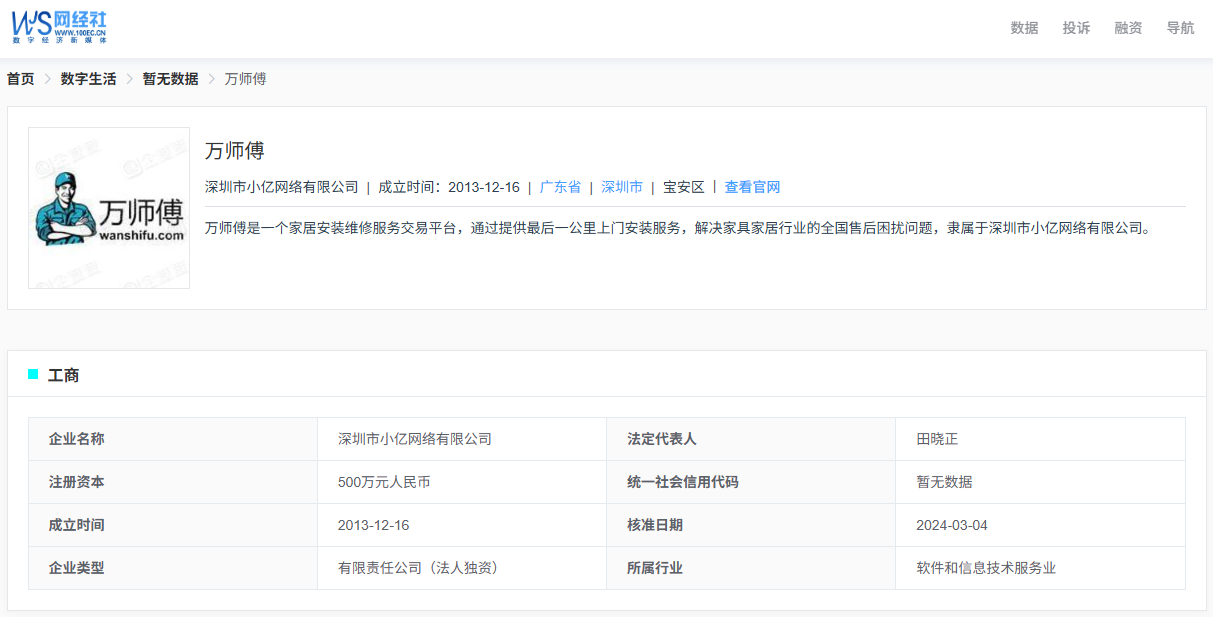This screenshot has width=1213, height=617.
Task: Open 暂无数据 breadcrumb link
Action: (170, 78)
